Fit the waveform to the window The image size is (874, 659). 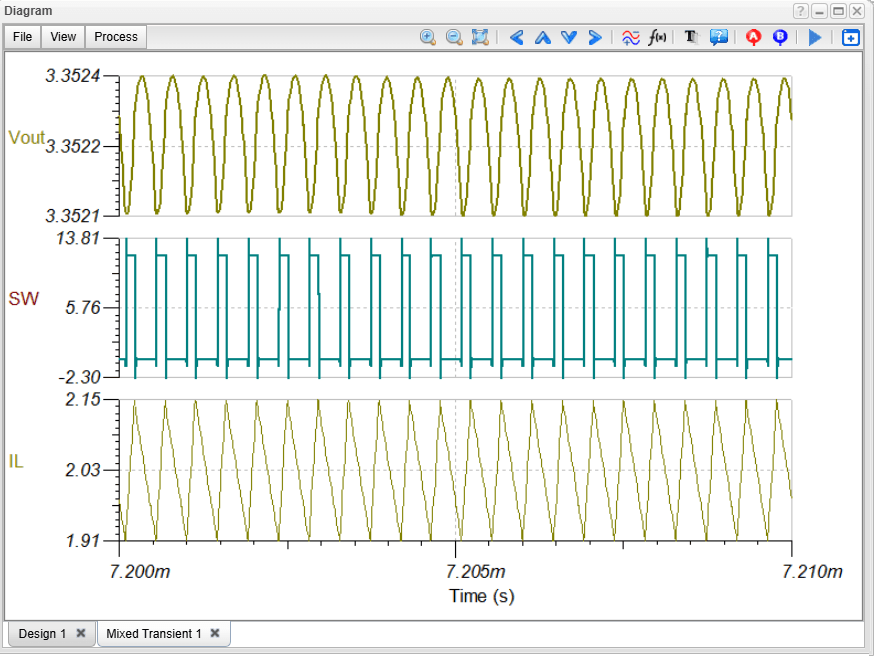pos(480,37)
